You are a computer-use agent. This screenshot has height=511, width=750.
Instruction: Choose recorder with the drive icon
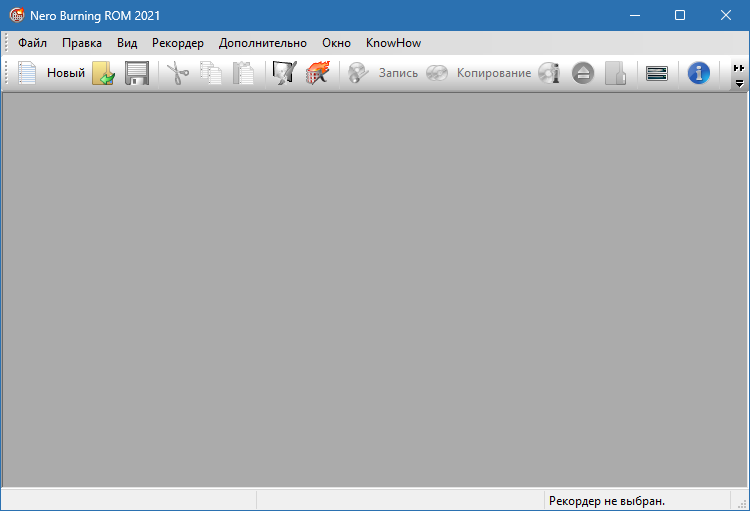[x=657, y=73]
